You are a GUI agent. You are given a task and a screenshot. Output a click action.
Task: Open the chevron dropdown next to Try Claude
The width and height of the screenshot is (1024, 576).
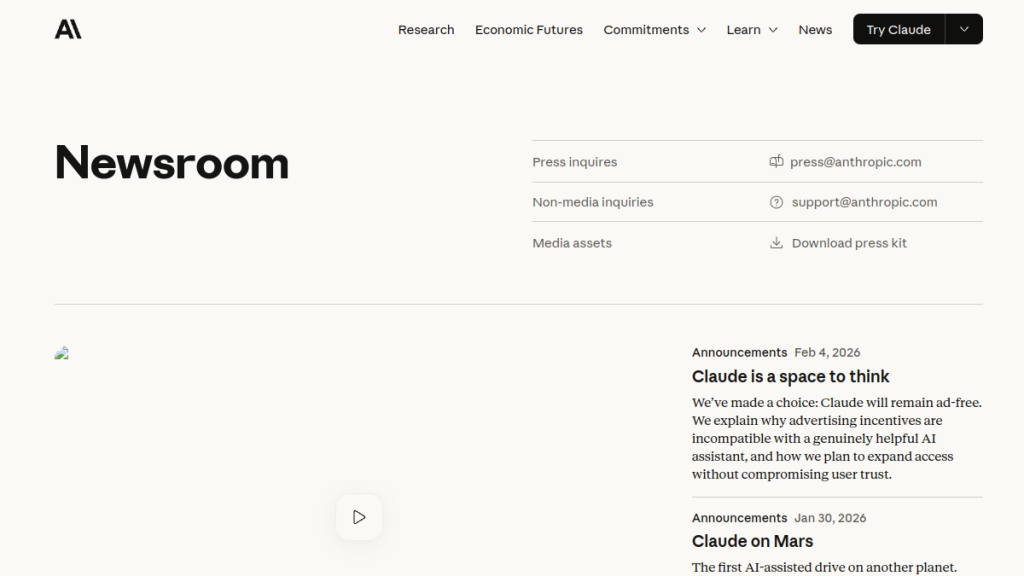tap(964, 29)
